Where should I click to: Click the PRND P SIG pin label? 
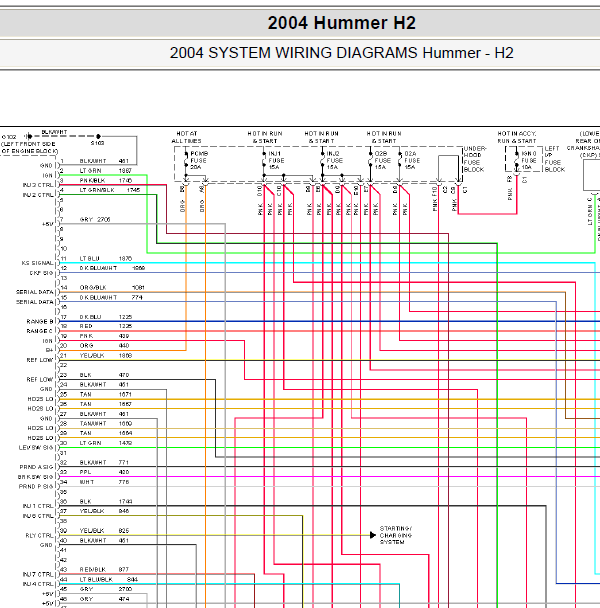(36, 486)
